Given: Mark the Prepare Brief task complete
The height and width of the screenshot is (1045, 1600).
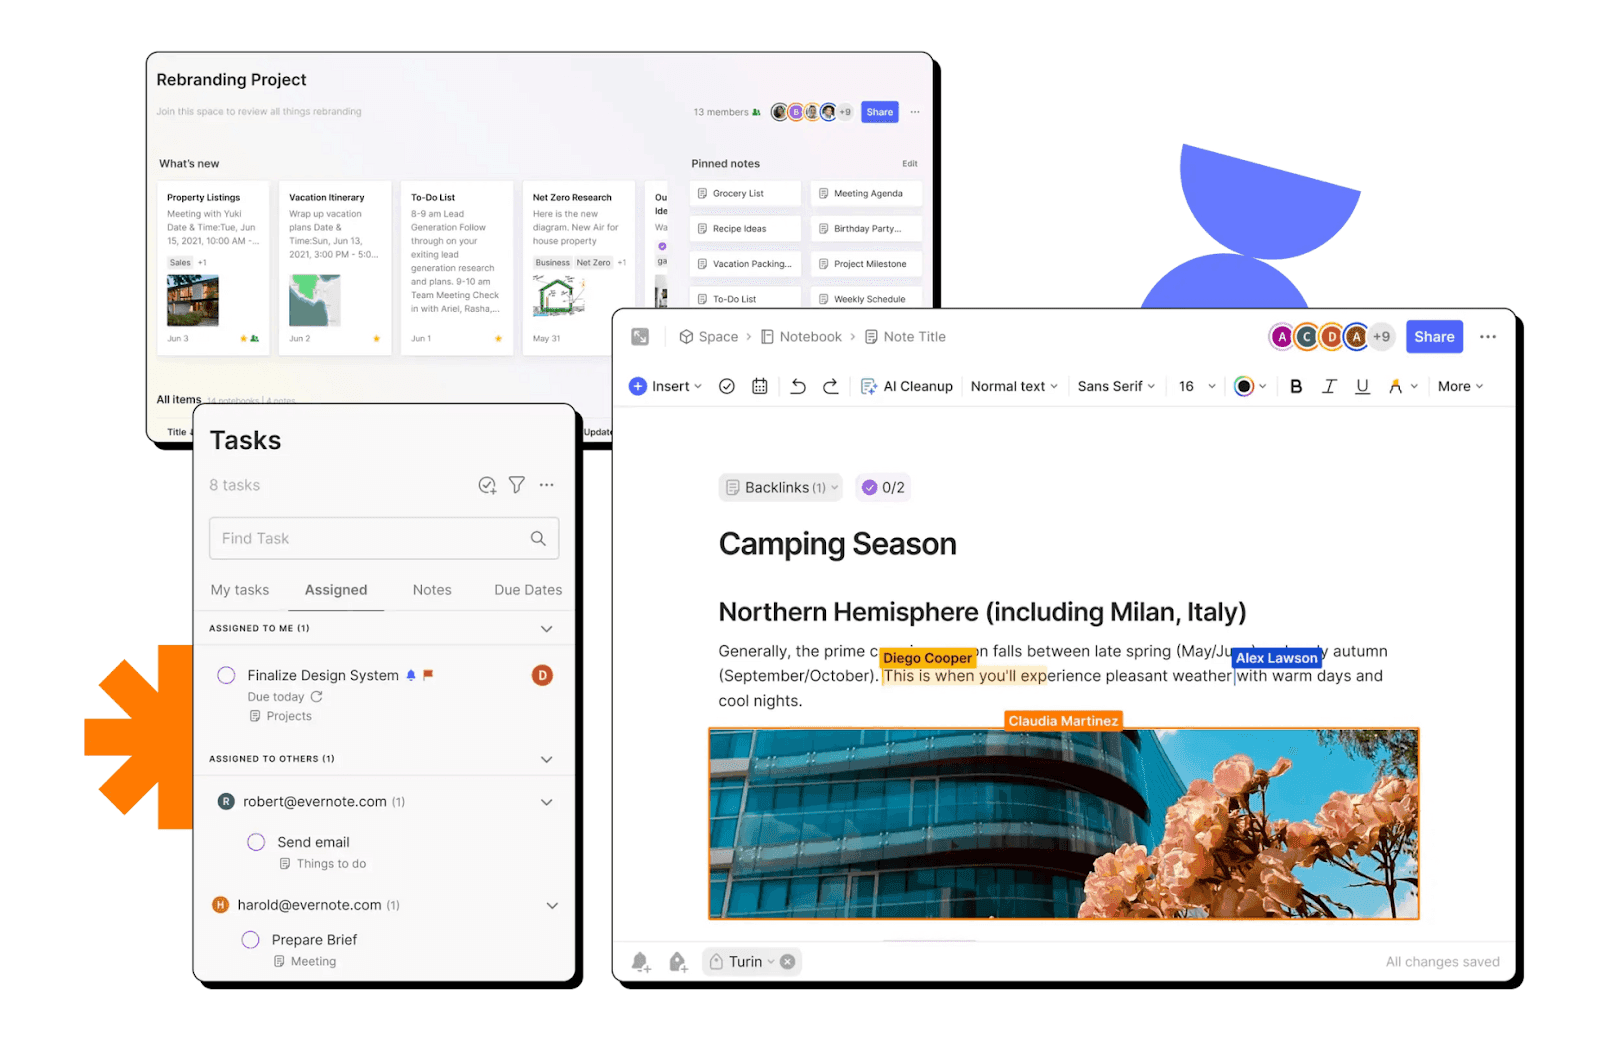Looking at the screenshot, I should coord(250,939).
